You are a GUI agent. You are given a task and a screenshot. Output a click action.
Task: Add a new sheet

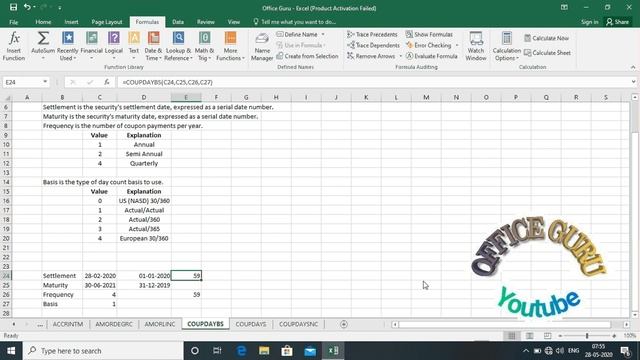[344, 324]
